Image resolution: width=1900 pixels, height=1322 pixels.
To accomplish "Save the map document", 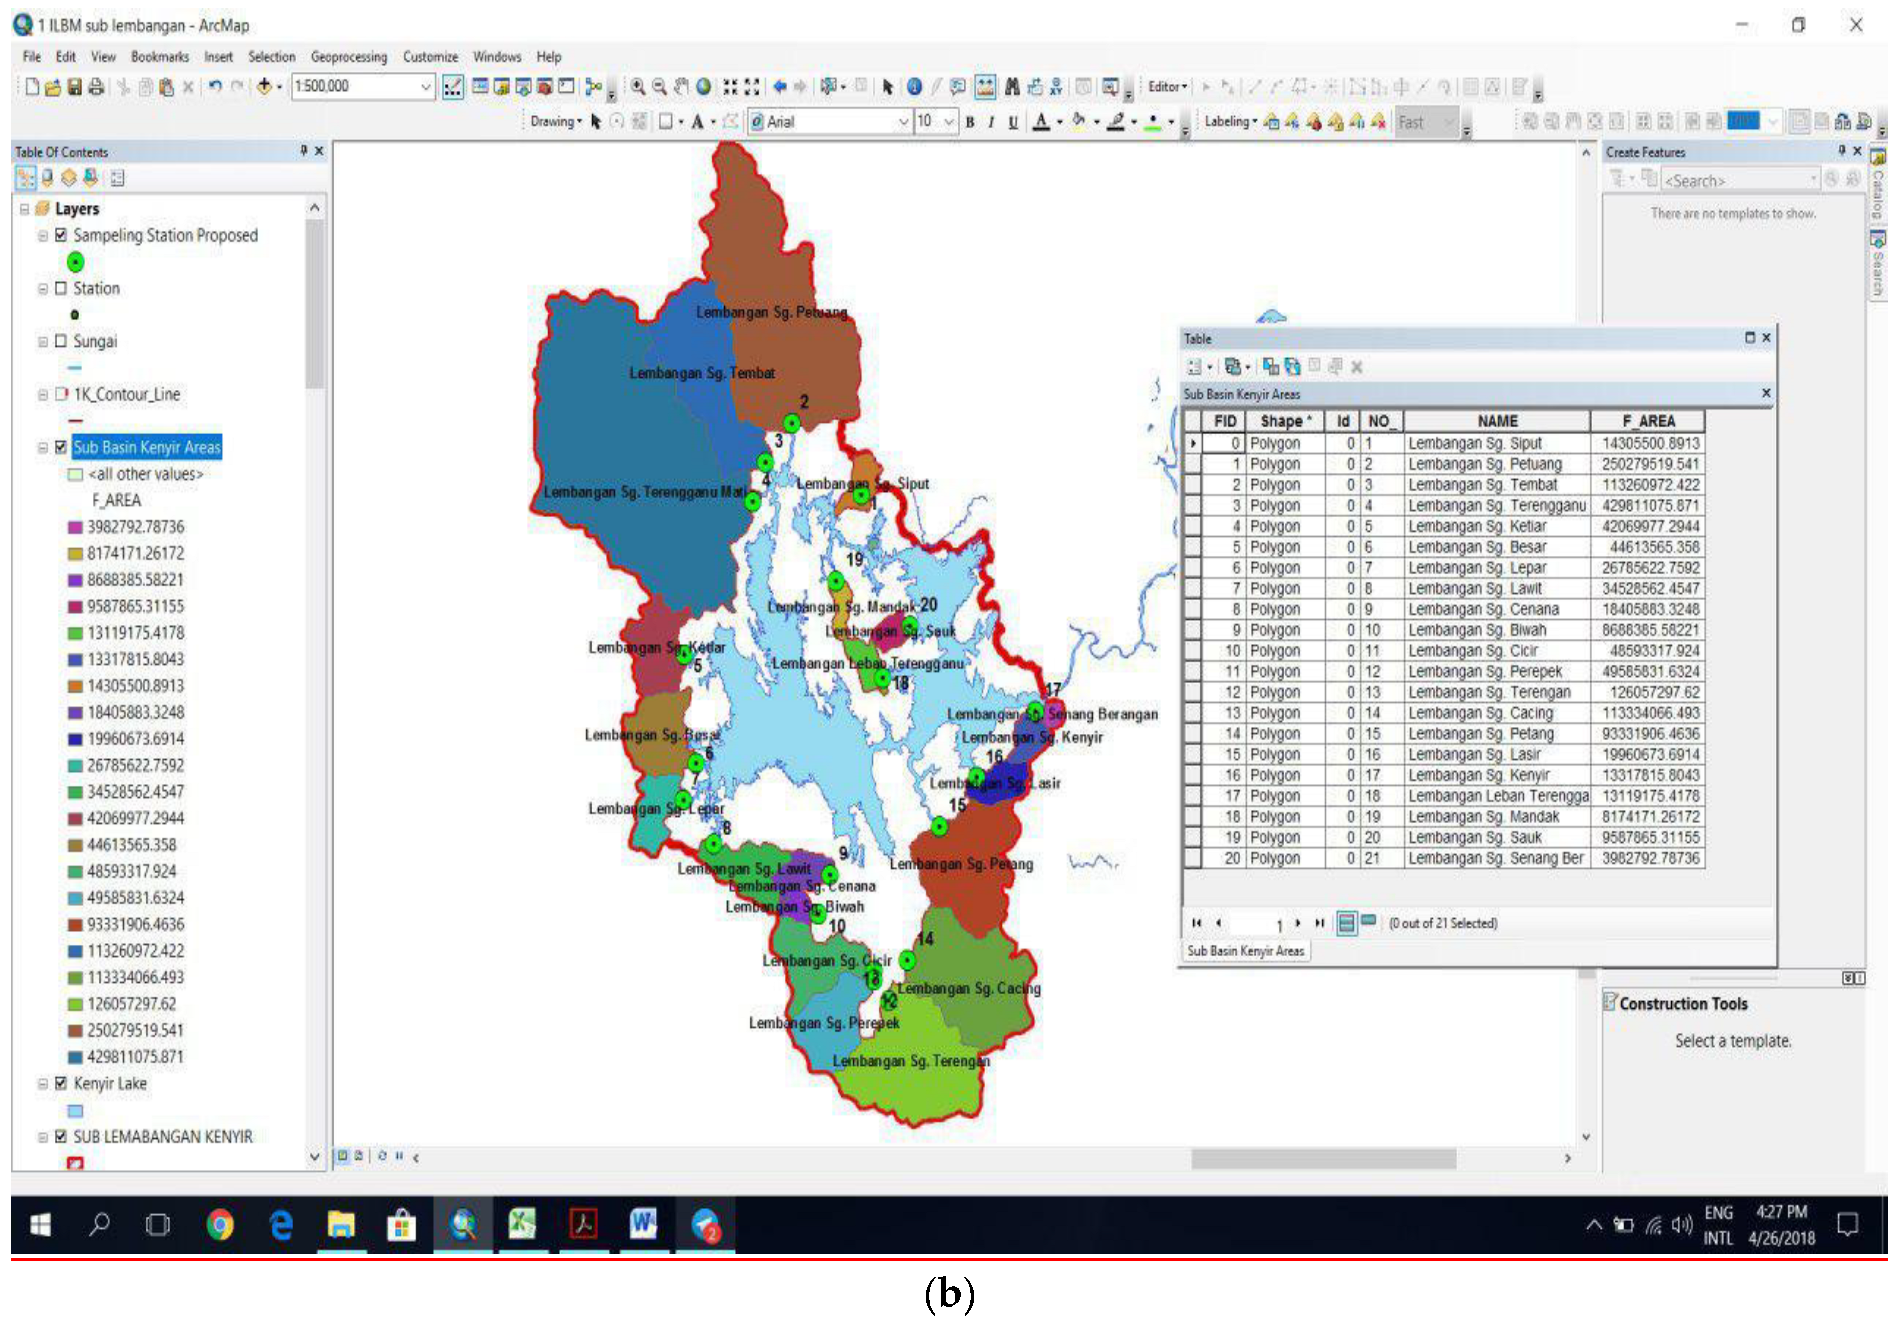I will [x=75, y=87].
